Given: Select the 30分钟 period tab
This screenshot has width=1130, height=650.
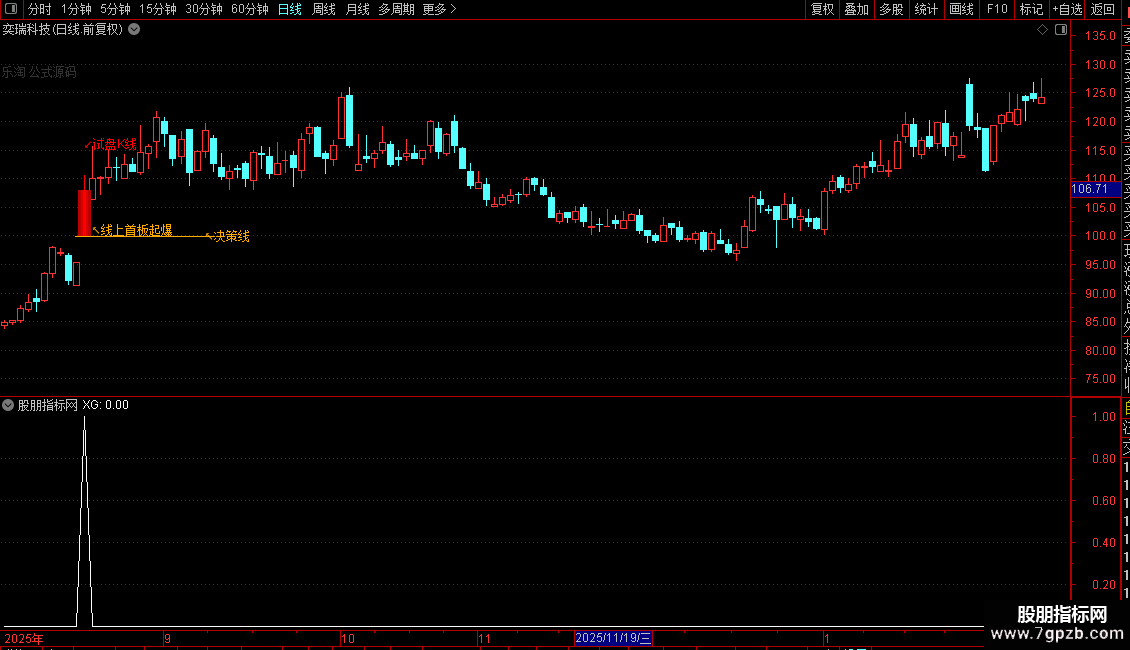Looking at the screenshot, I should tap(204, 9).
